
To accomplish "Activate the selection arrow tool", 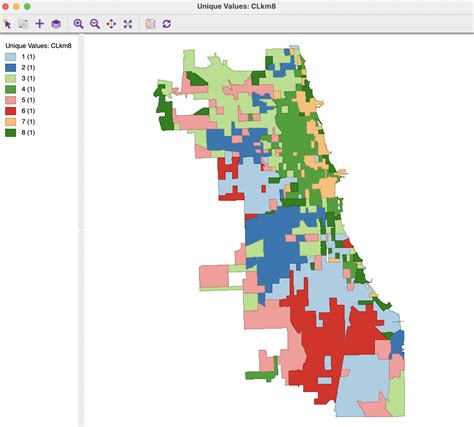I will pyautogui.click(x=7, y=24).
